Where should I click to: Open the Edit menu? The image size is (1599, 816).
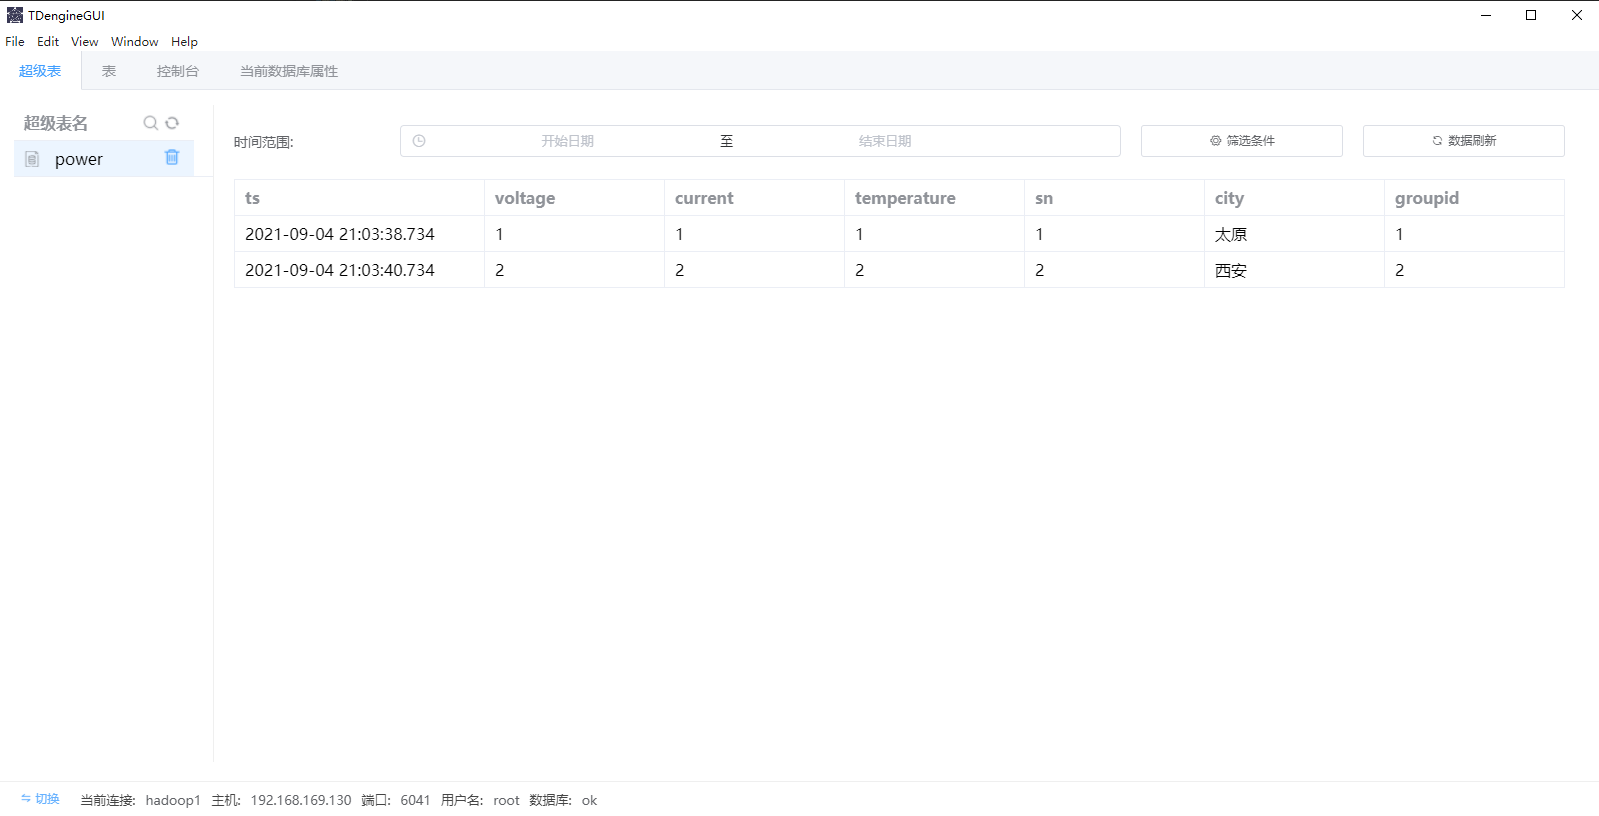(x=48, y=41)
